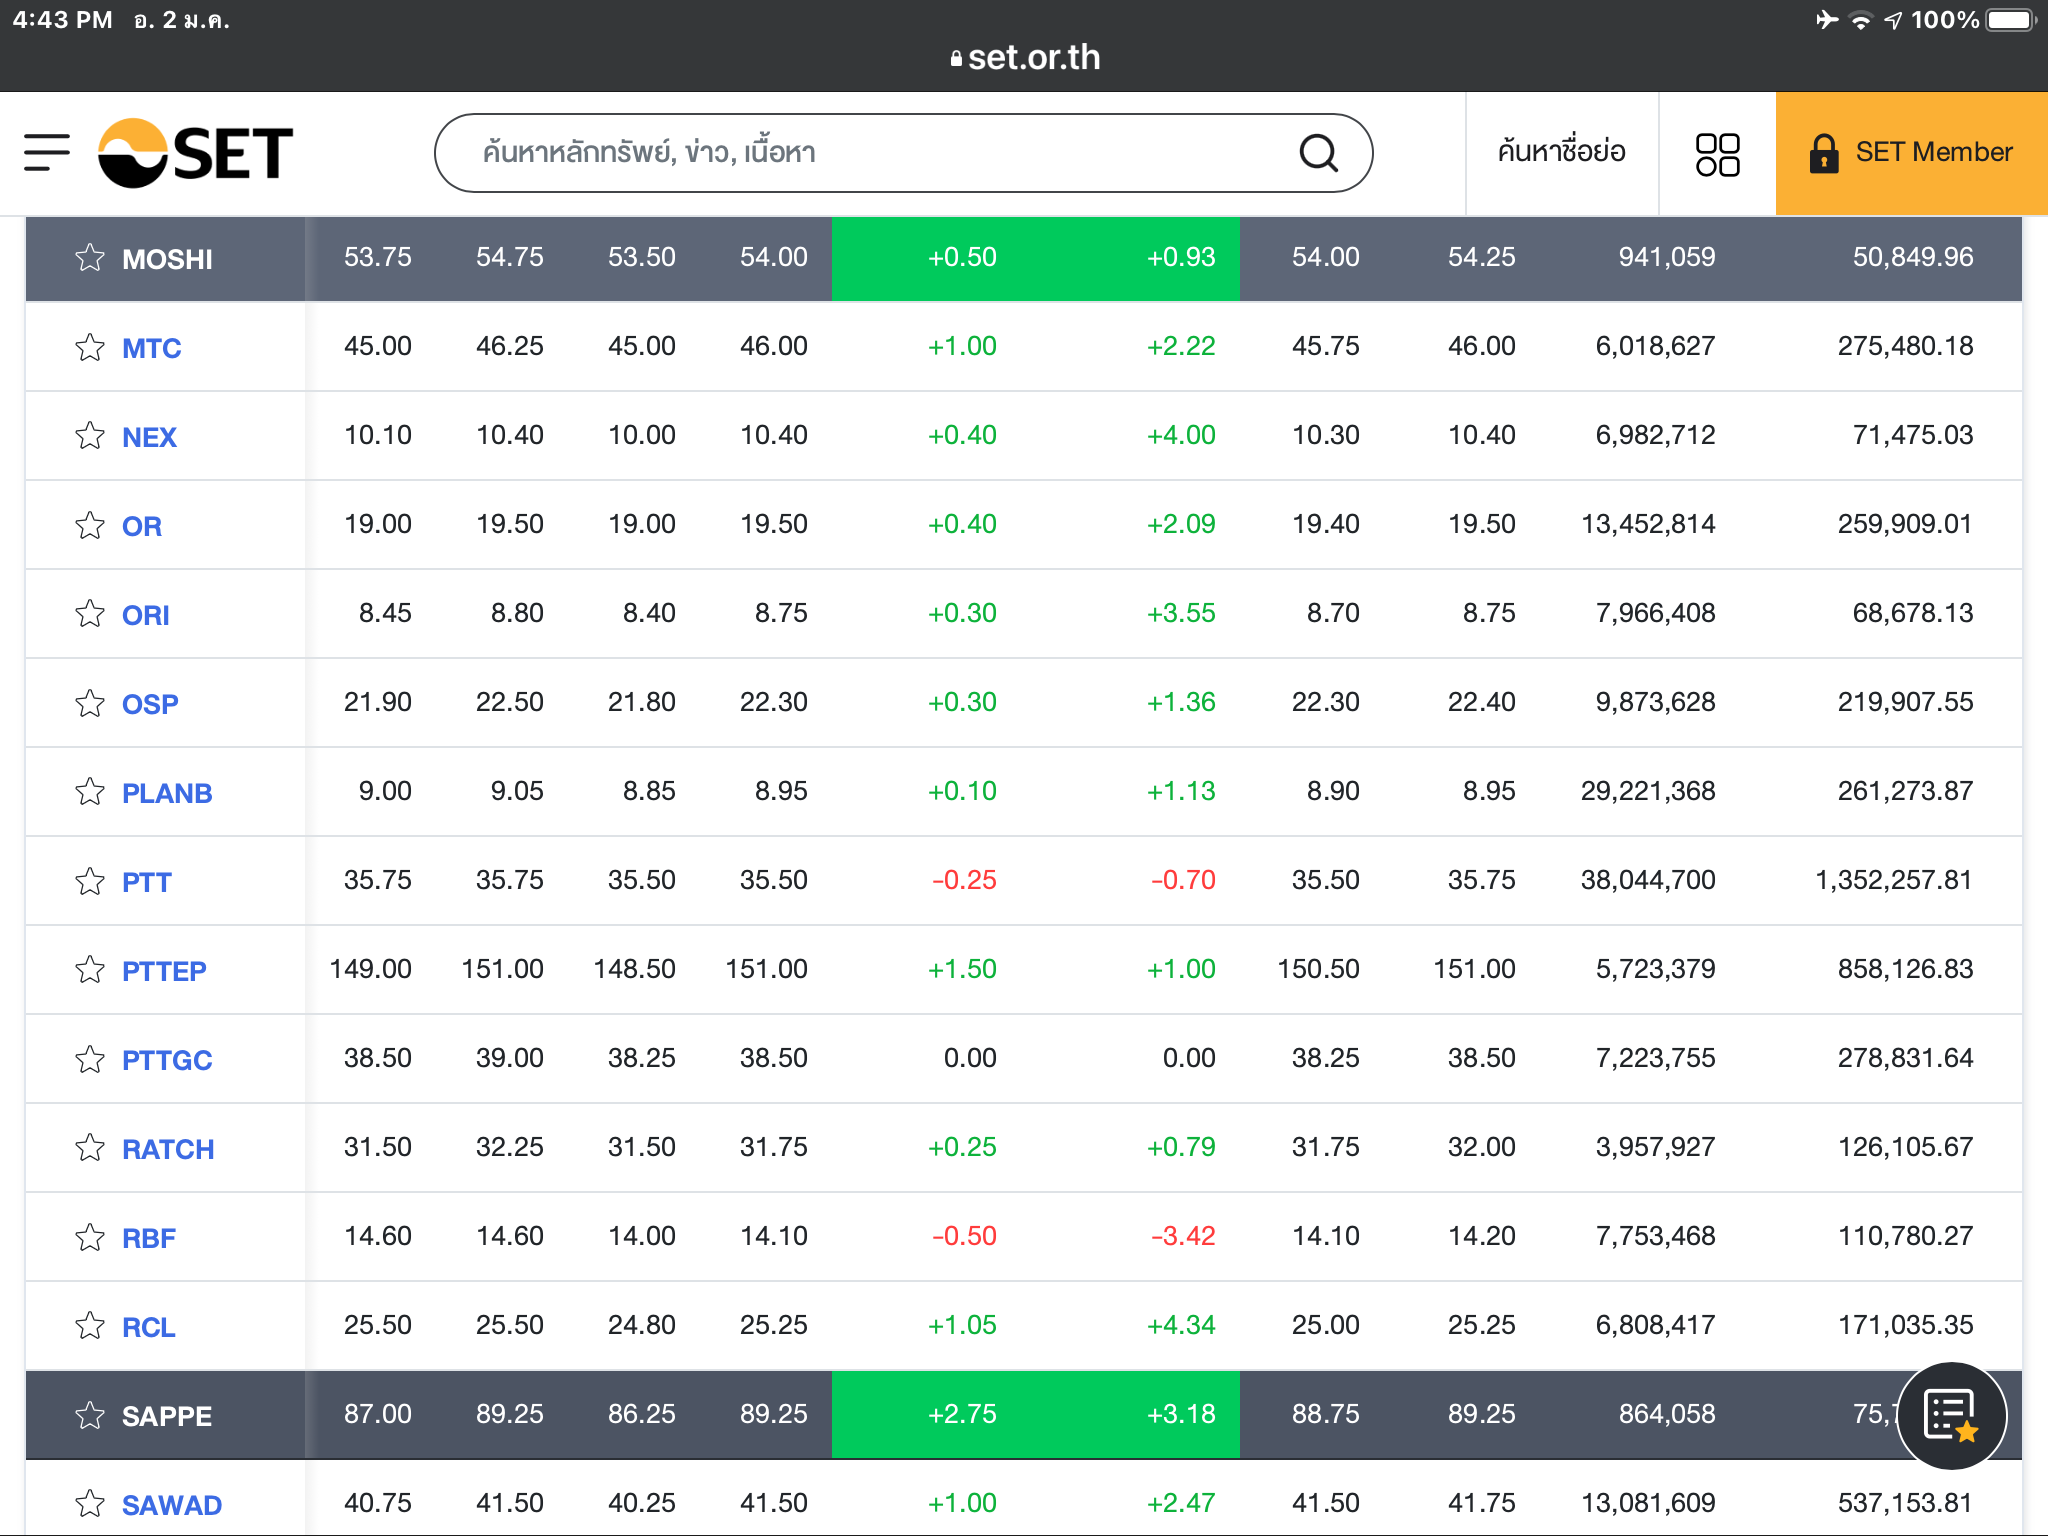Click the SET Member lock button

[1911, 153]
